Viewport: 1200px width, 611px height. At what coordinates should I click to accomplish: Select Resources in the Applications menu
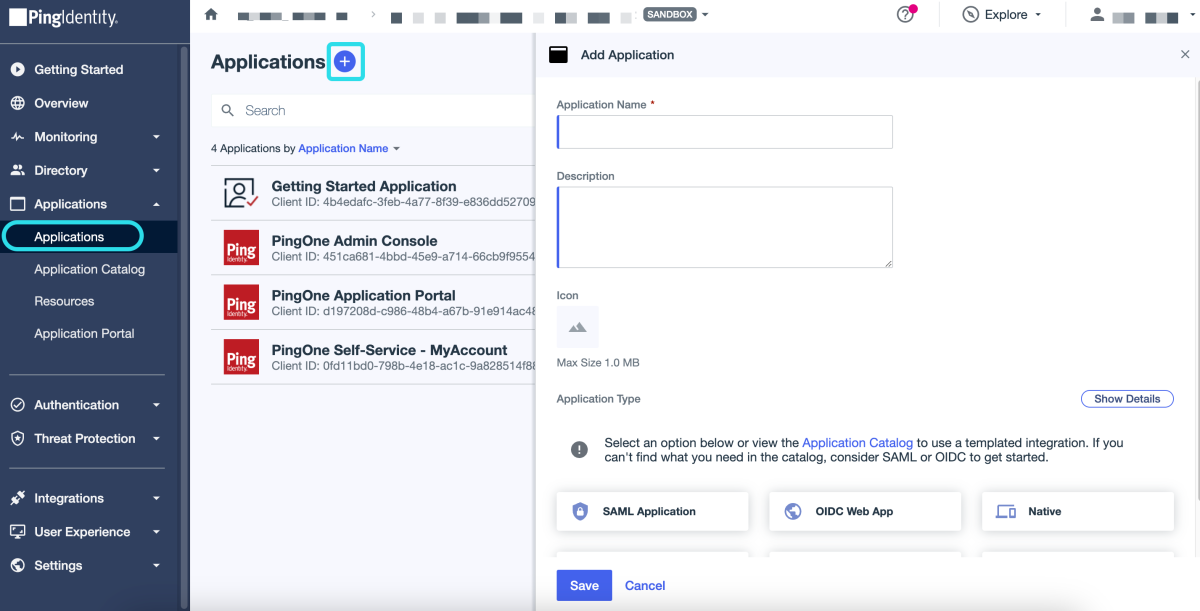pos(64,300)
